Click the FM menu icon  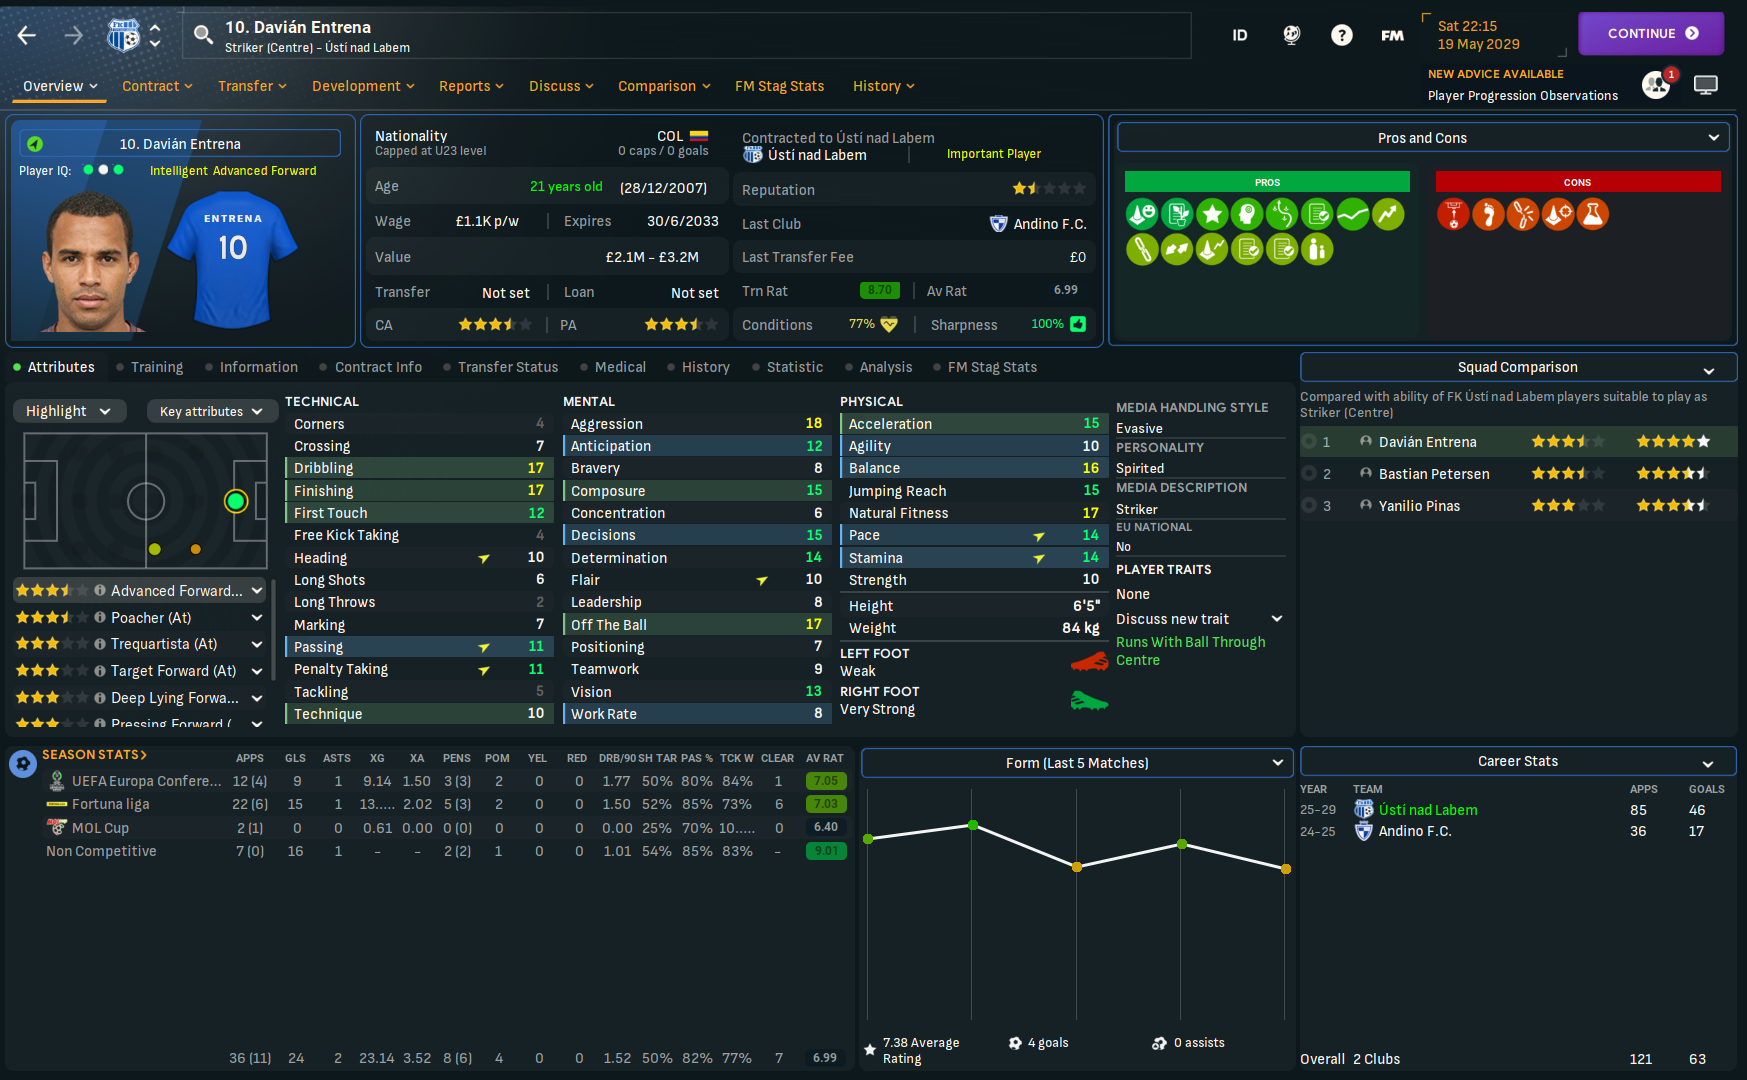pyautogui.click(x=1392, y=35)
